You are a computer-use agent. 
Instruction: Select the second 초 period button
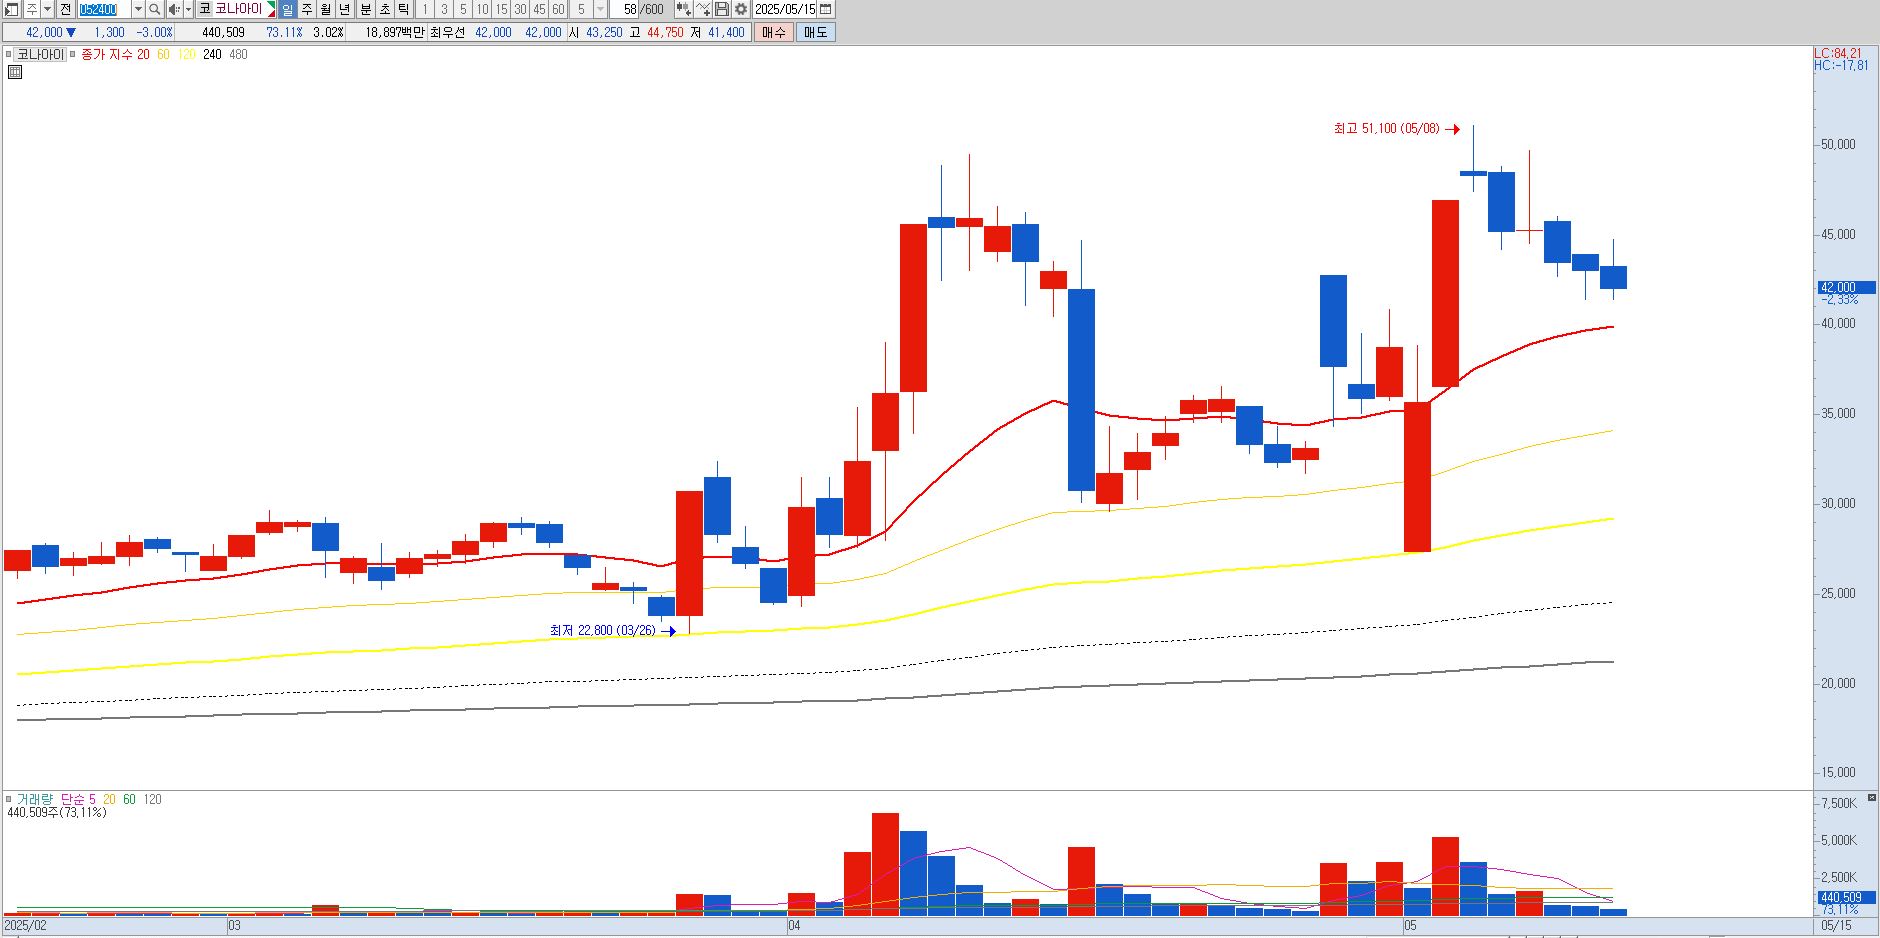click(x=385, y=9)
